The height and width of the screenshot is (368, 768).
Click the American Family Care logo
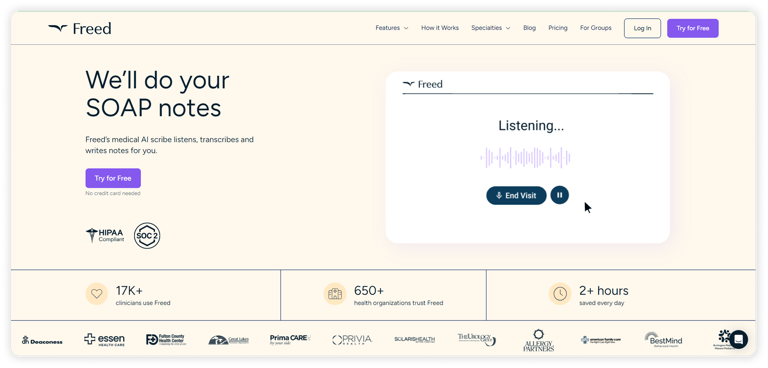point(600,340)
